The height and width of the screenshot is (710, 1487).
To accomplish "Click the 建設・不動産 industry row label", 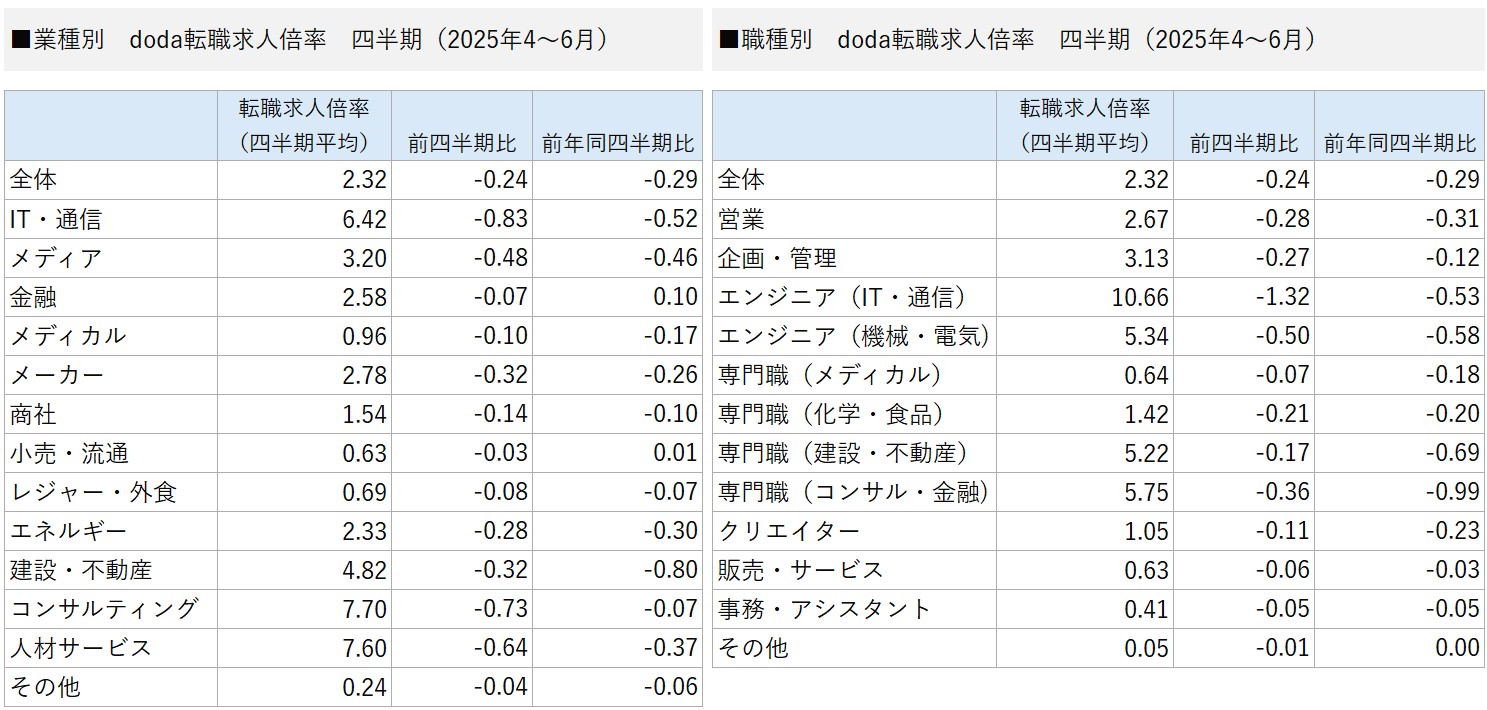I will (x=81, y=570).
